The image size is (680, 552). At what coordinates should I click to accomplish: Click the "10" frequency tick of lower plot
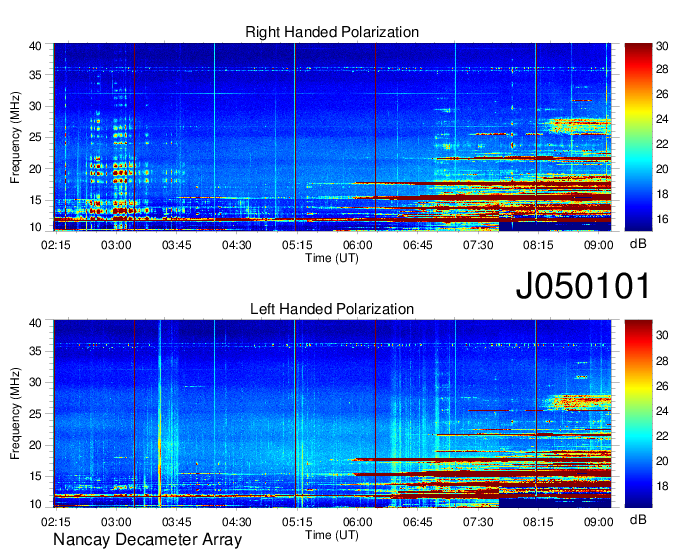(x=35, y=504)
